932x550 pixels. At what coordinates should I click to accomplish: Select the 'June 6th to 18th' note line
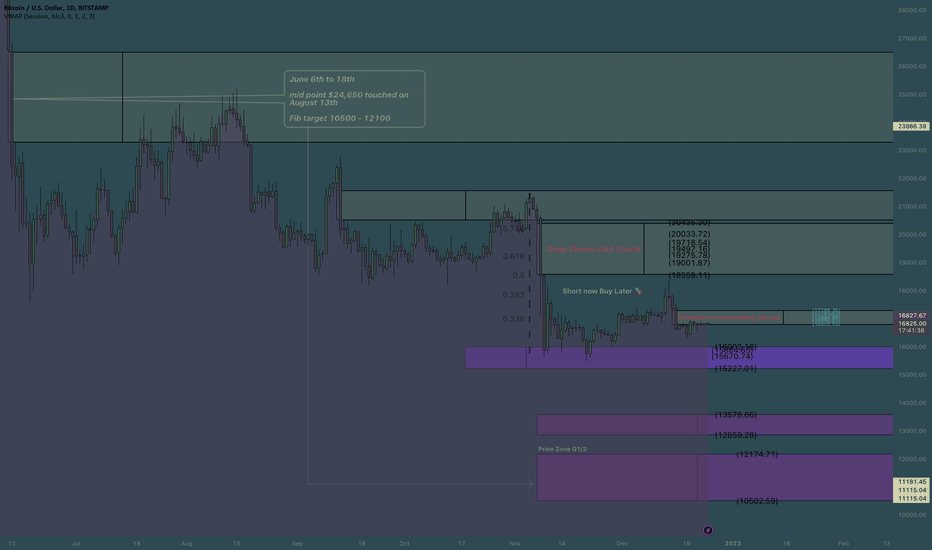[x=322, y=79]
